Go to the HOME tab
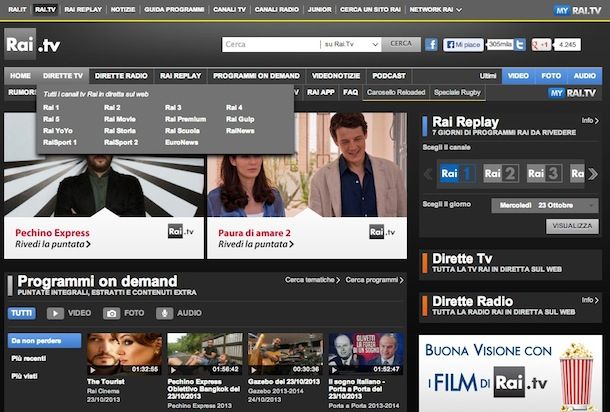Screen dimensions: 610x412 [x=20, y=76]
